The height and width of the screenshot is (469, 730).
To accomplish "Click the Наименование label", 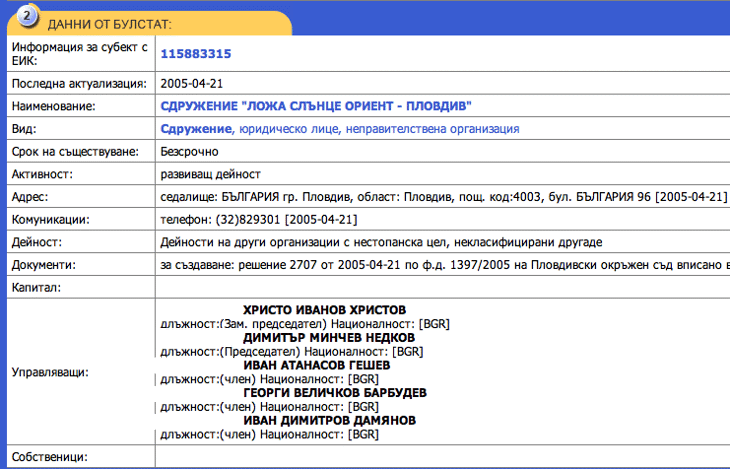I will pyautogui.click(x=54, y=106).
